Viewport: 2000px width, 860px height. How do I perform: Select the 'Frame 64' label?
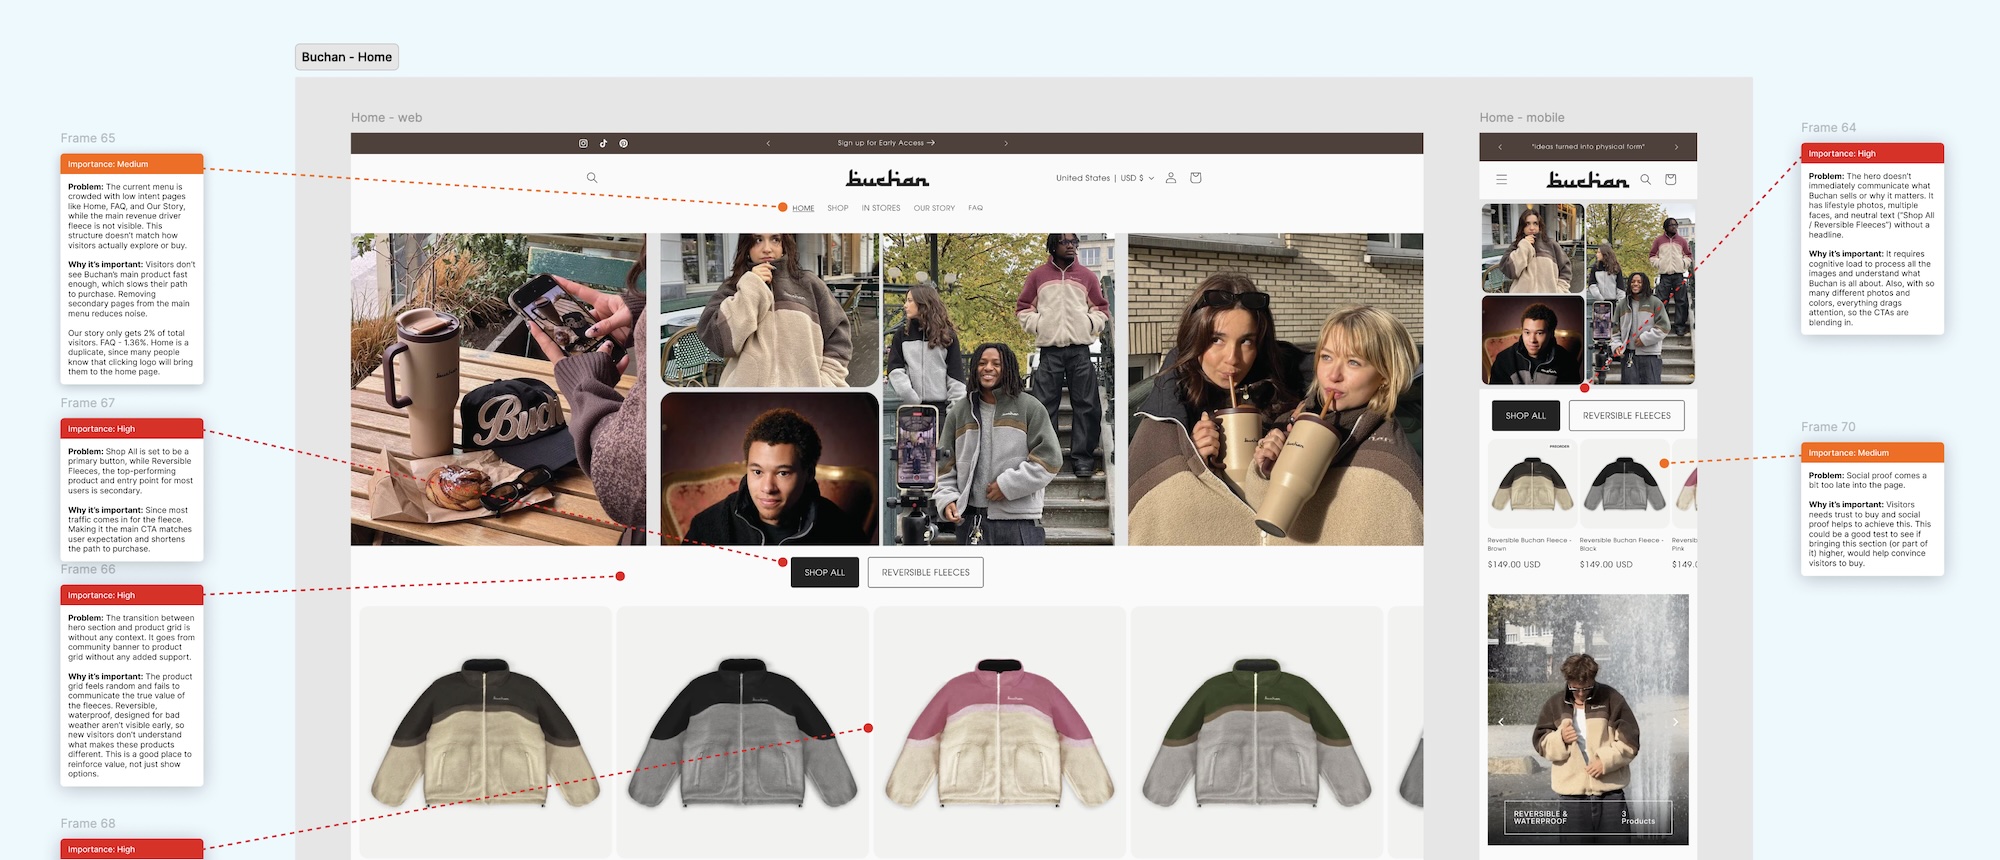(1828, 128)
